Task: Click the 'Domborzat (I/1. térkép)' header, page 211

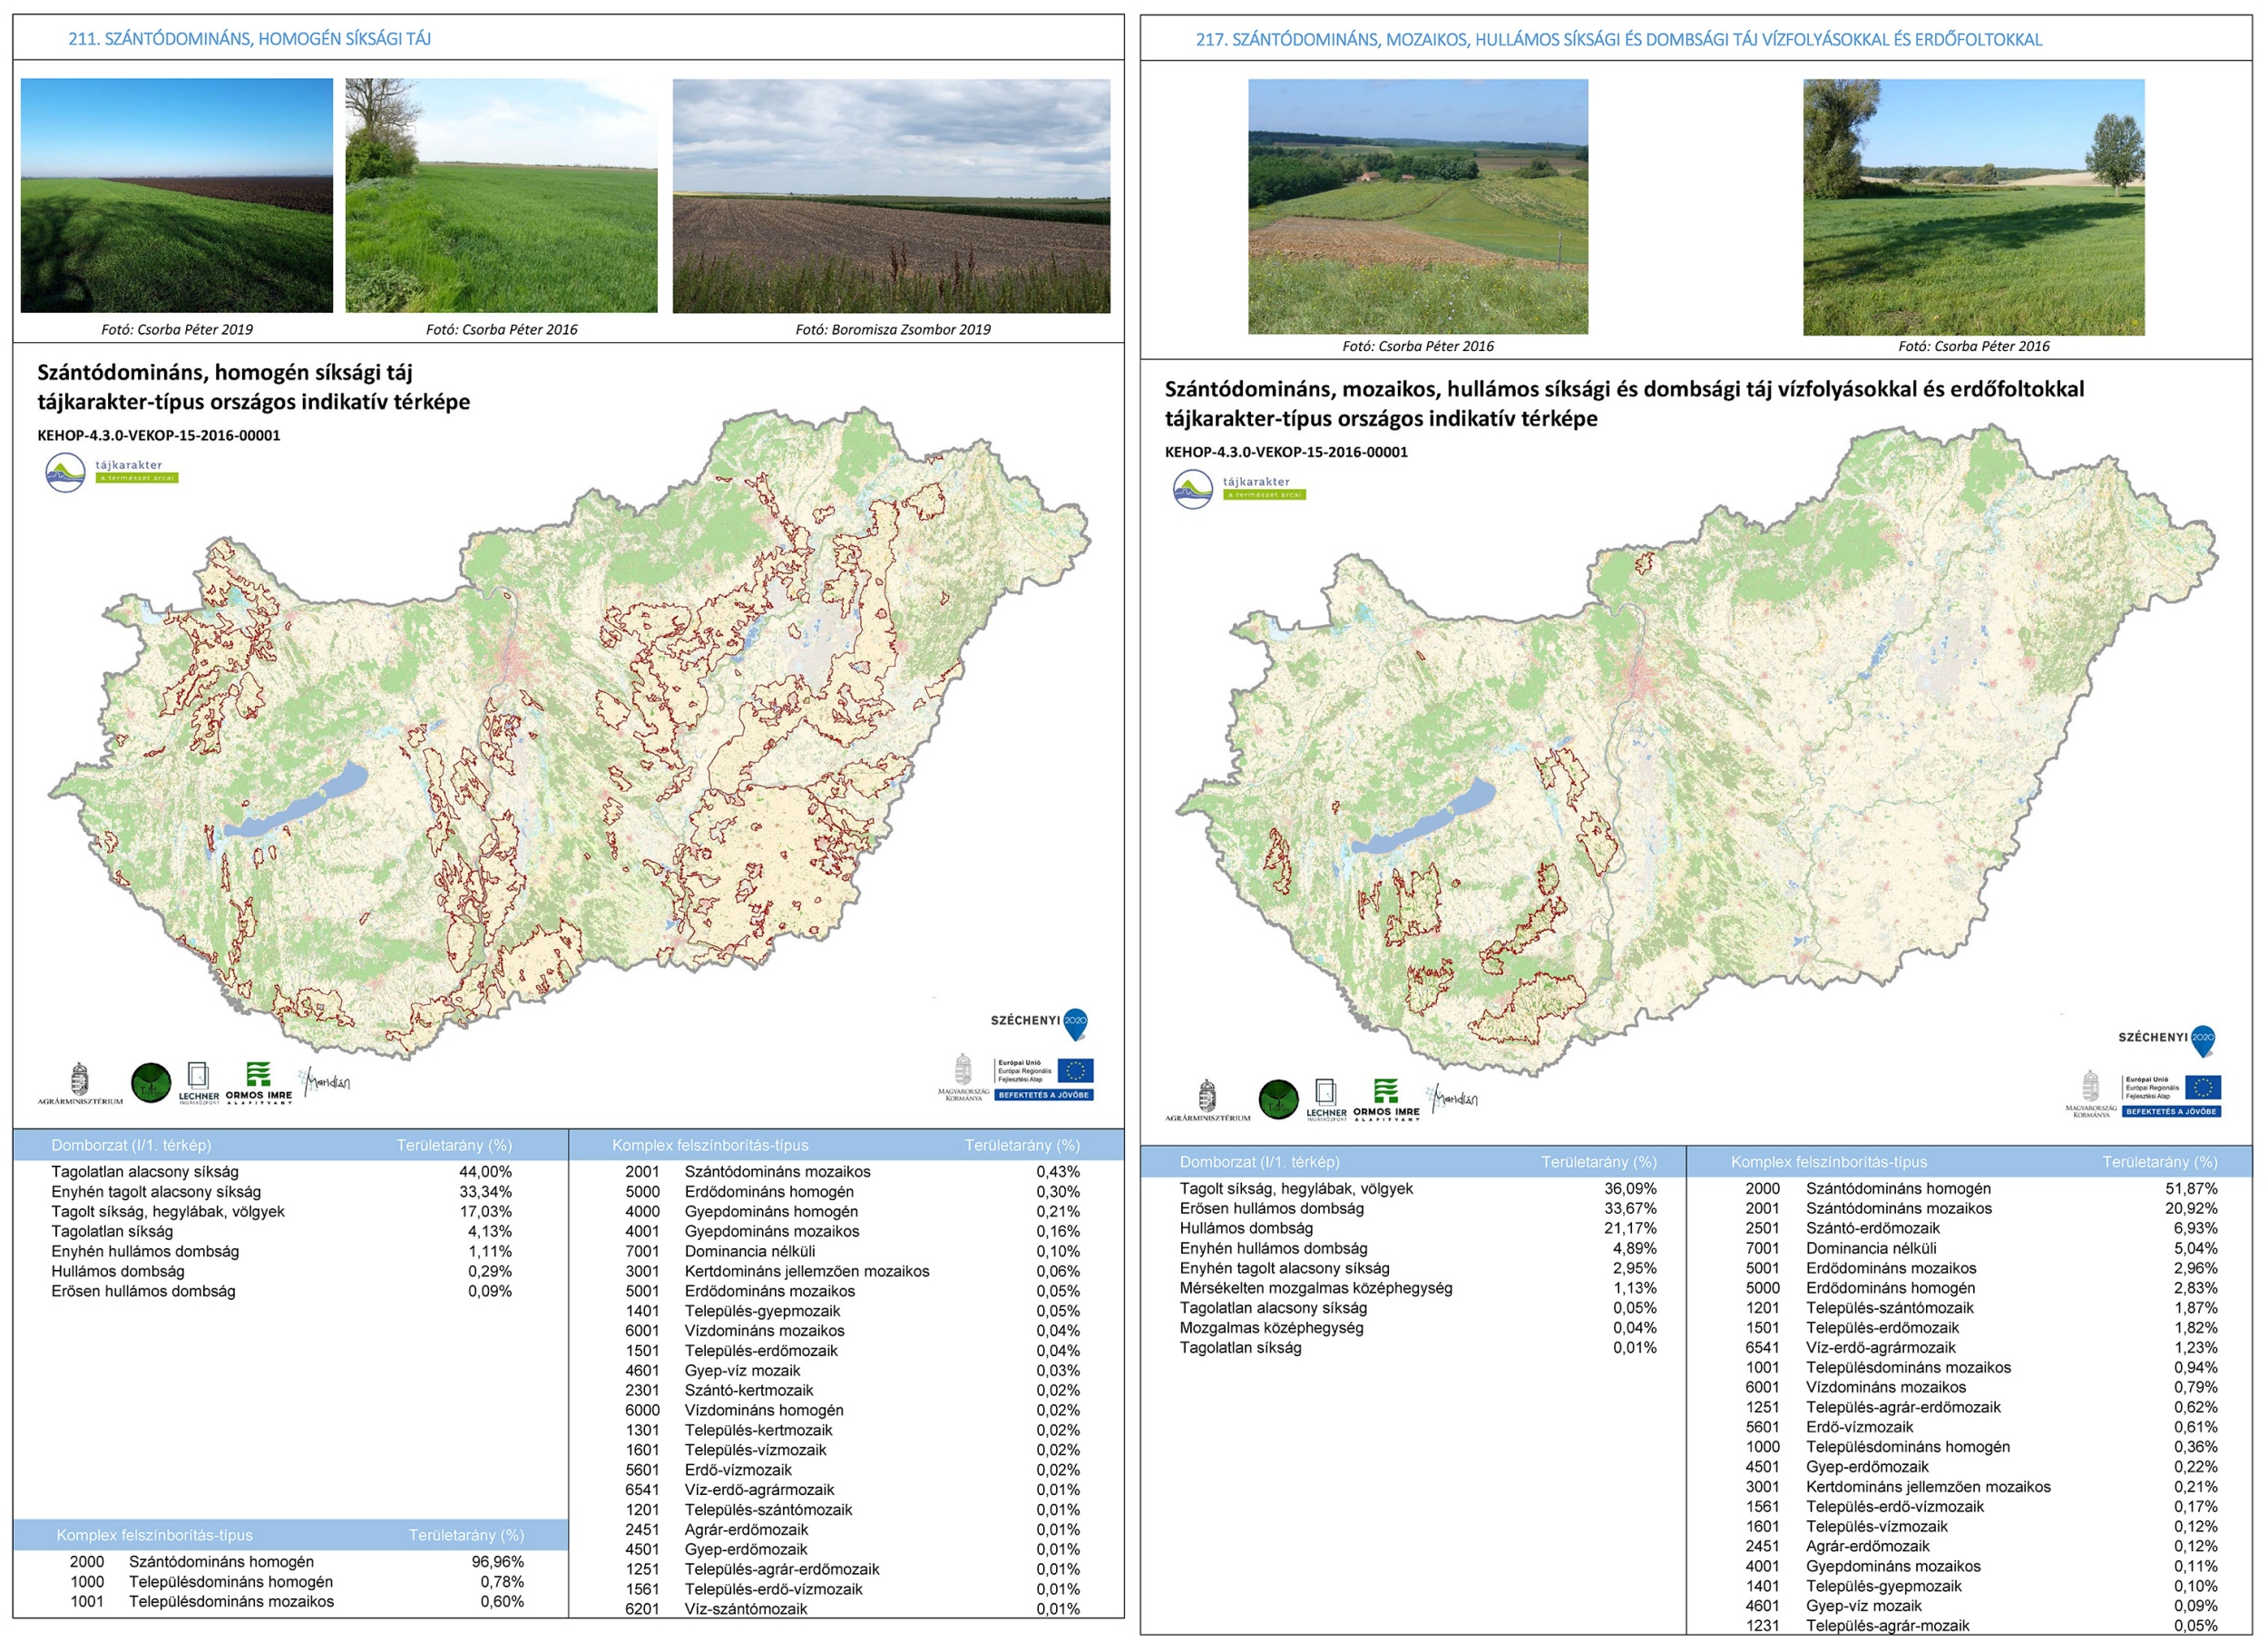Action: point(131,1146)
